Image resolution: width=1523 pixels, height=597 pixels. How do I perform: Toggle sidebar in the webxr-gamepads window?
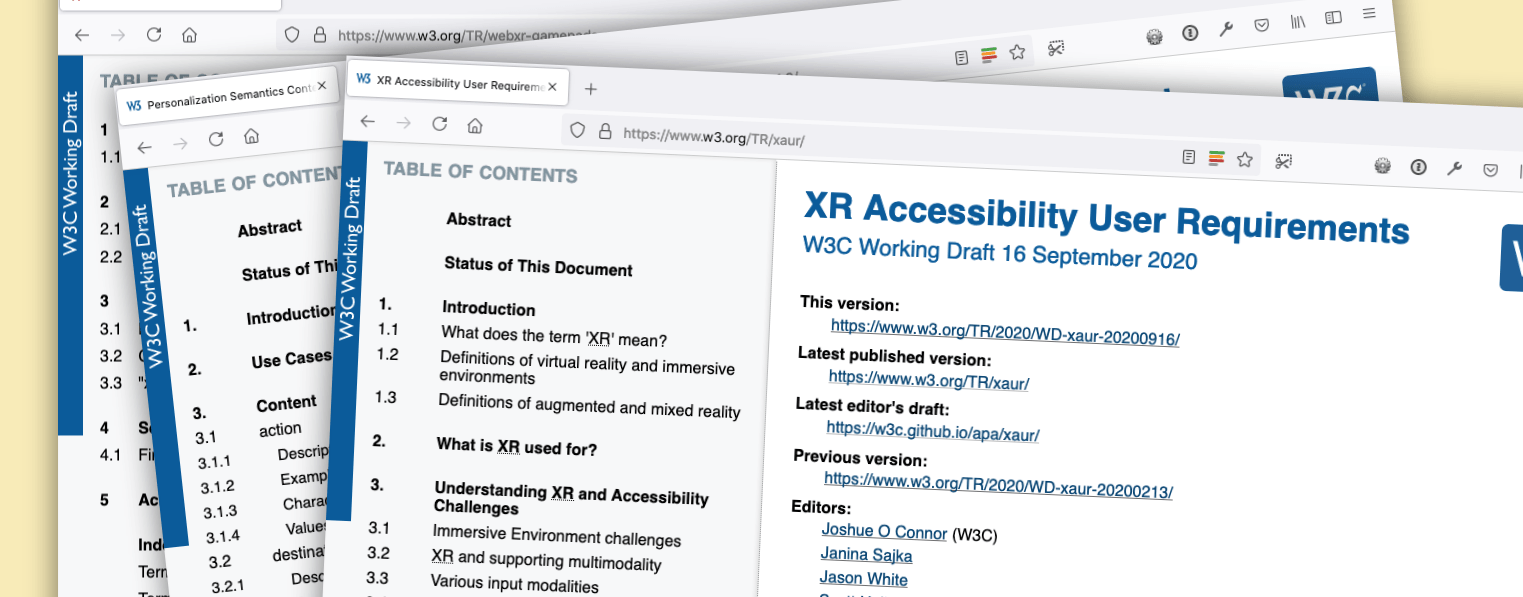pyautogui.click(x=1333, y=17)
